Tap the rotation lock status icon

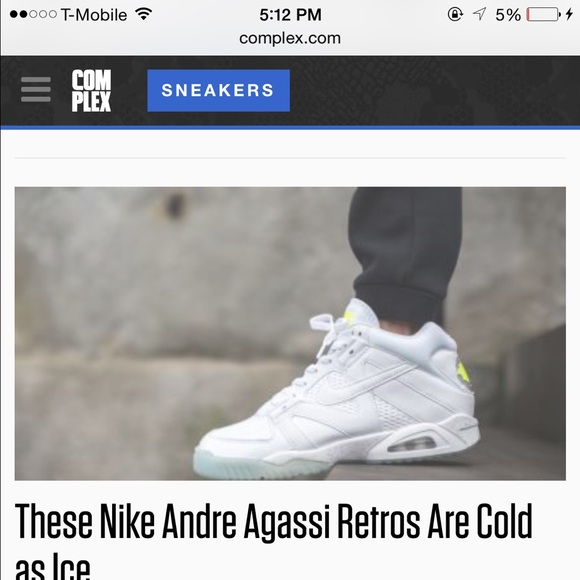tap(455, 14)
